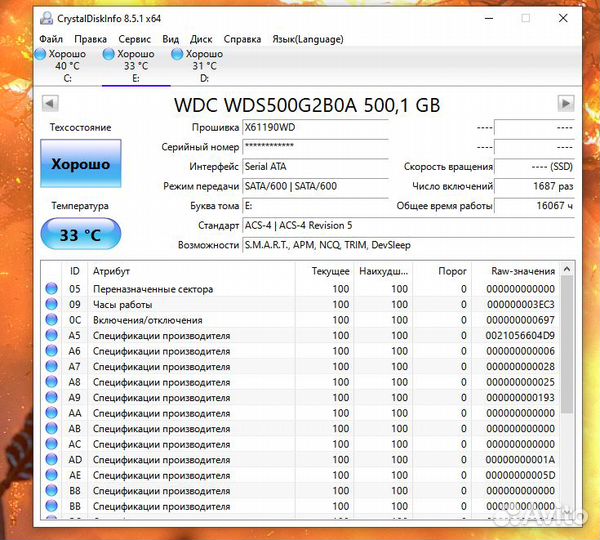The width and height of the screenshot is (600, 540).
Task: Click status orb for attribute AE
Action: coord(51,475)
